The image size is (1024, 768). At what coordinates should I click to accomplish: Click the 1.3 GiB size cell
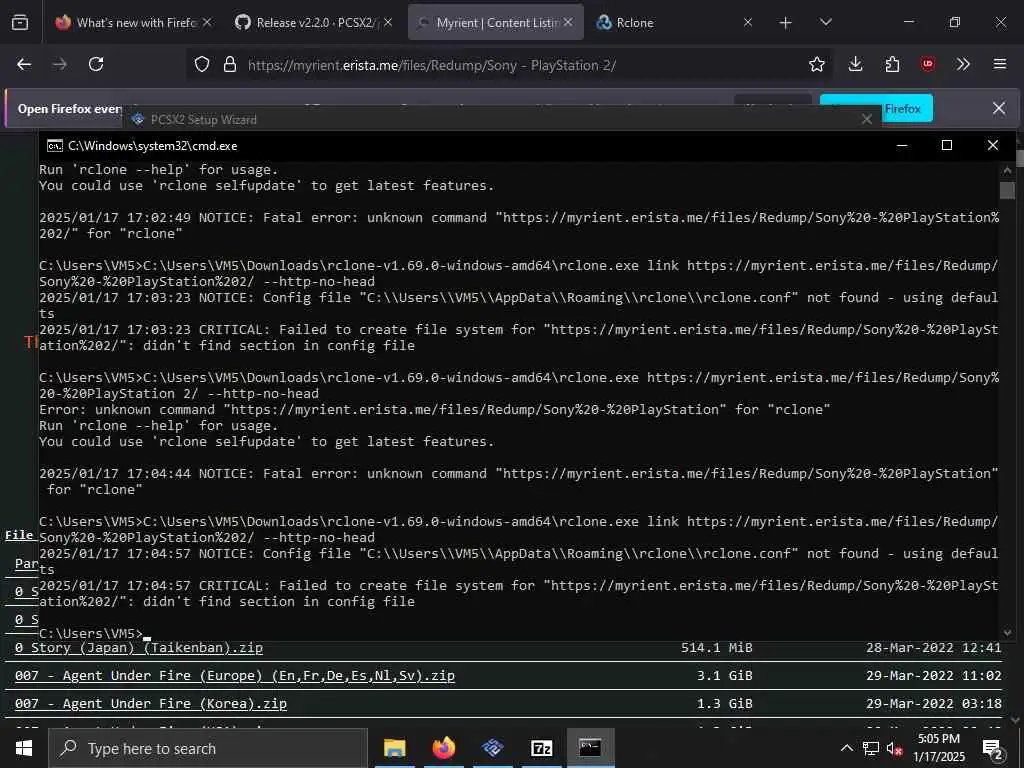(724, 704)
